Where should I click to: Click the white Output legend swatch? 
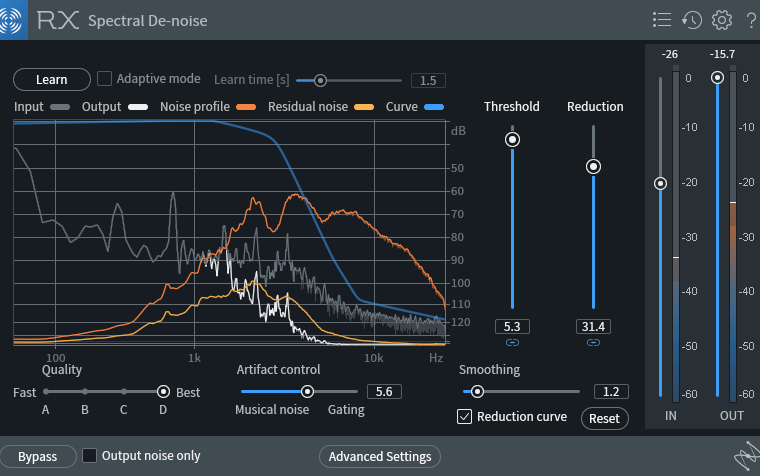(138, 107)
